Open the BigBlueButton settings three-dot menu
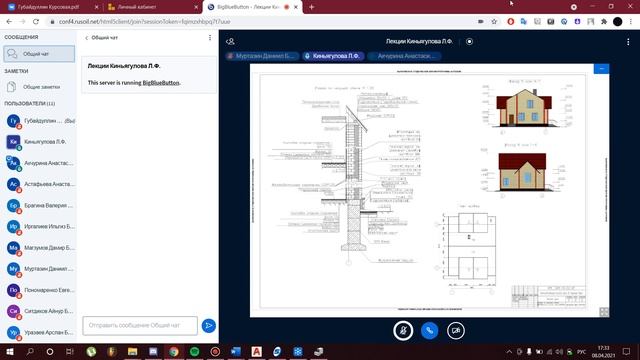This screenshot has height=360, width=640. click(x=628, y=42)
